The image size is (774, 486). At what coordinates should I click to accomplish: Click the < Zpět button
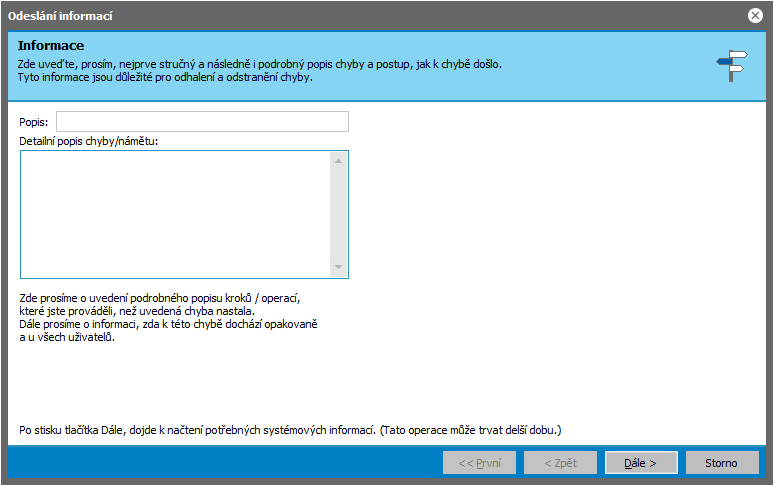coord(560,463)
